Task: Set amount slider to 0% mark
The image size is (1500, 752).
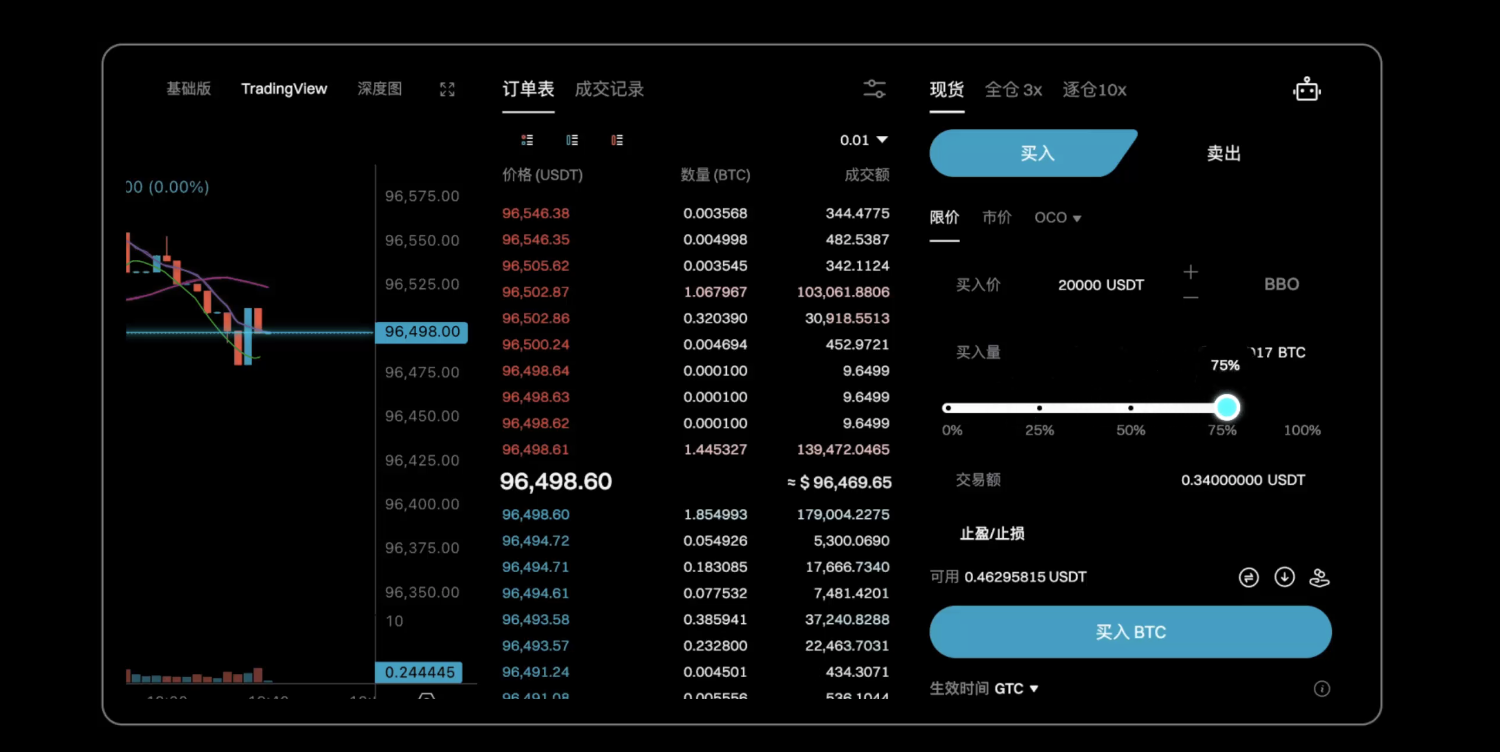Action: coord(948,408)
